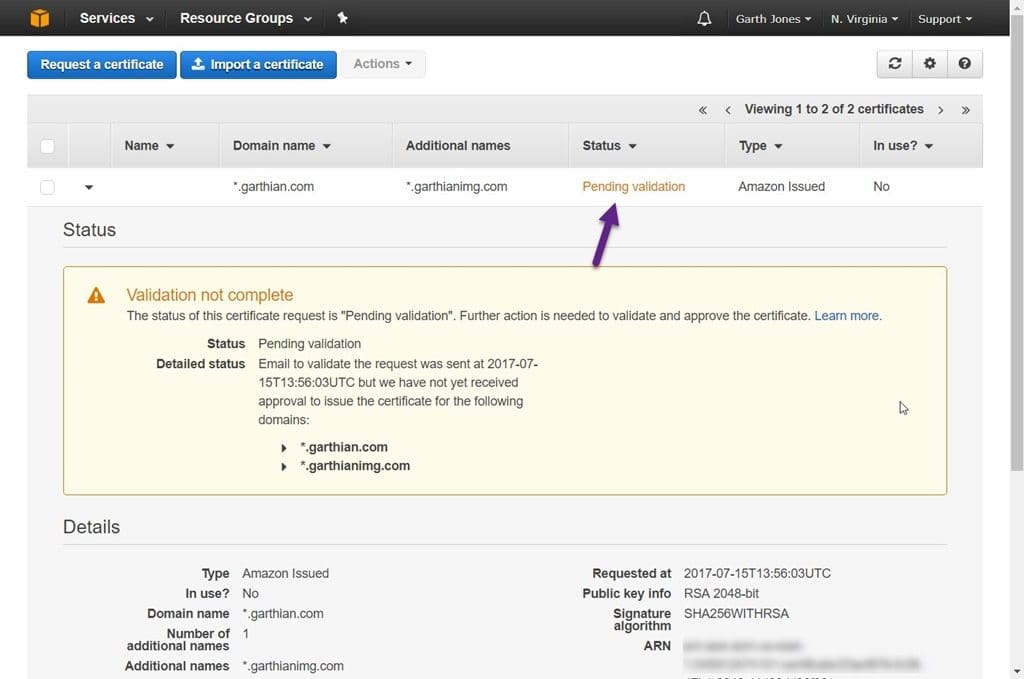Click the Additional names column header
Image resolution: width=1024 pixels, height=679 pixels.
click(458, 146)
